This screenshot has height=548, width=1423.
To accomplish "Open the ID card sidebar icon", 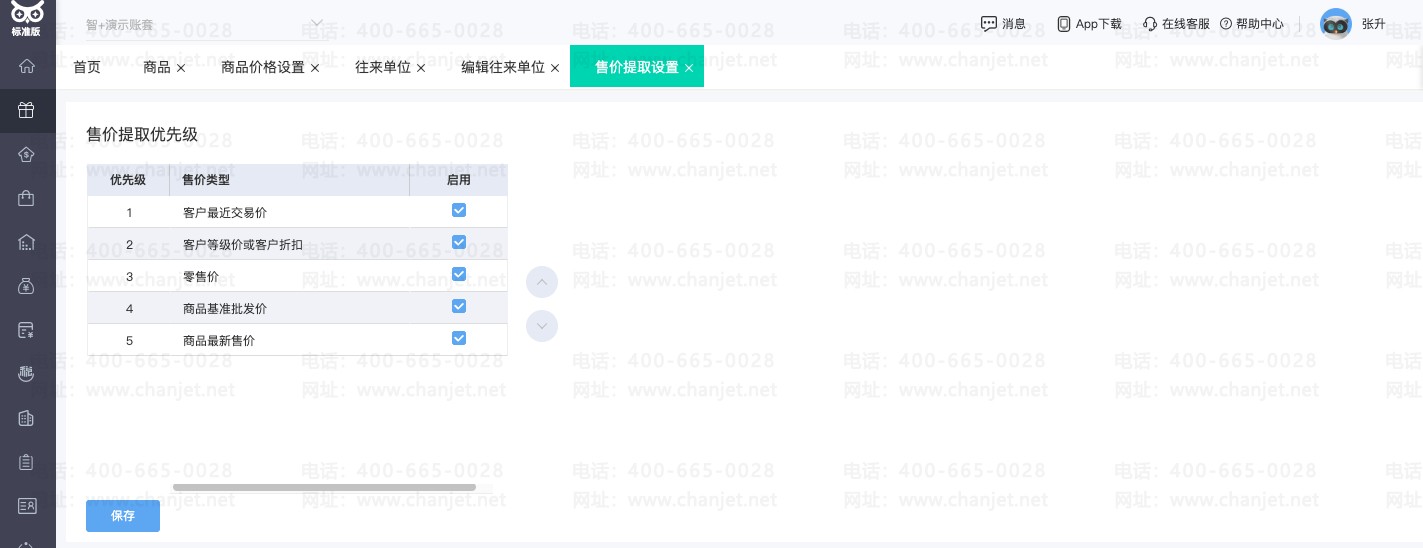I will [27, 506].
